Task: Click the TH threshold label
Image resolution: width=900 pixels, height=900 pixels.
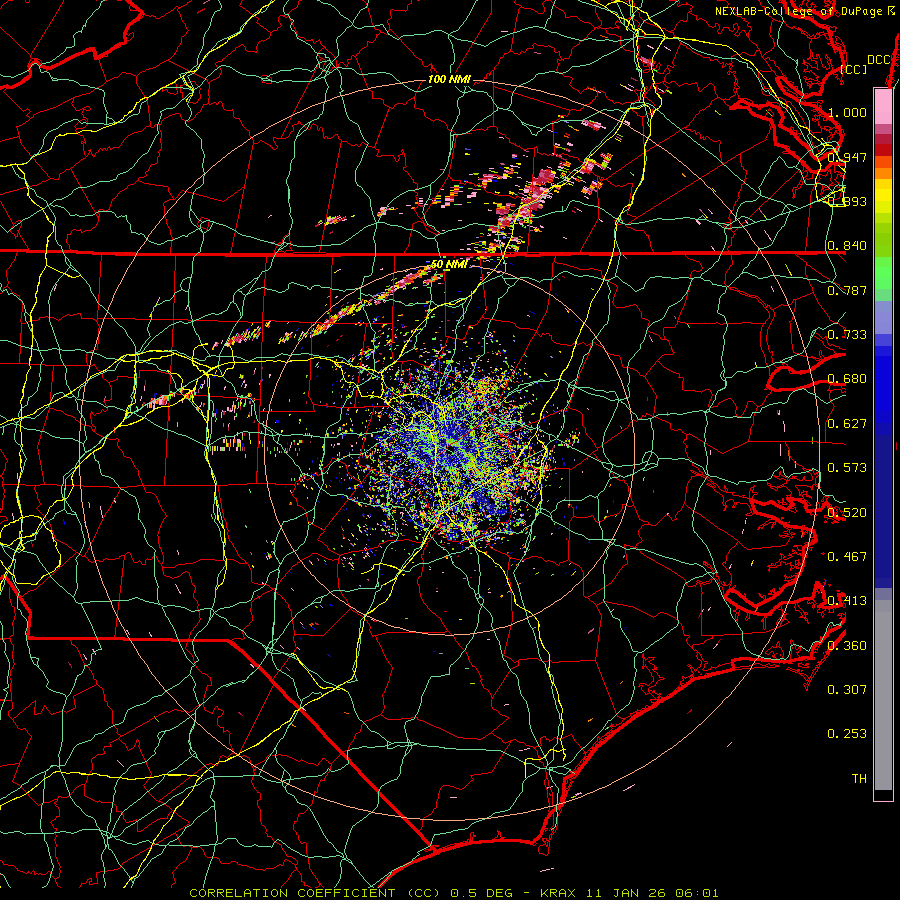Action: tap(859, 779)
